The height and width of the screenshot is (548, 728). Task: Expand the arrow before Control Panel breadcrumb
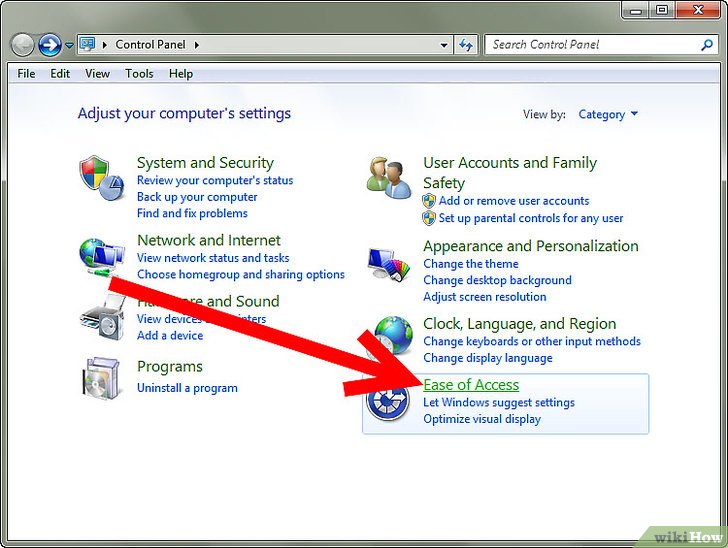104,45
